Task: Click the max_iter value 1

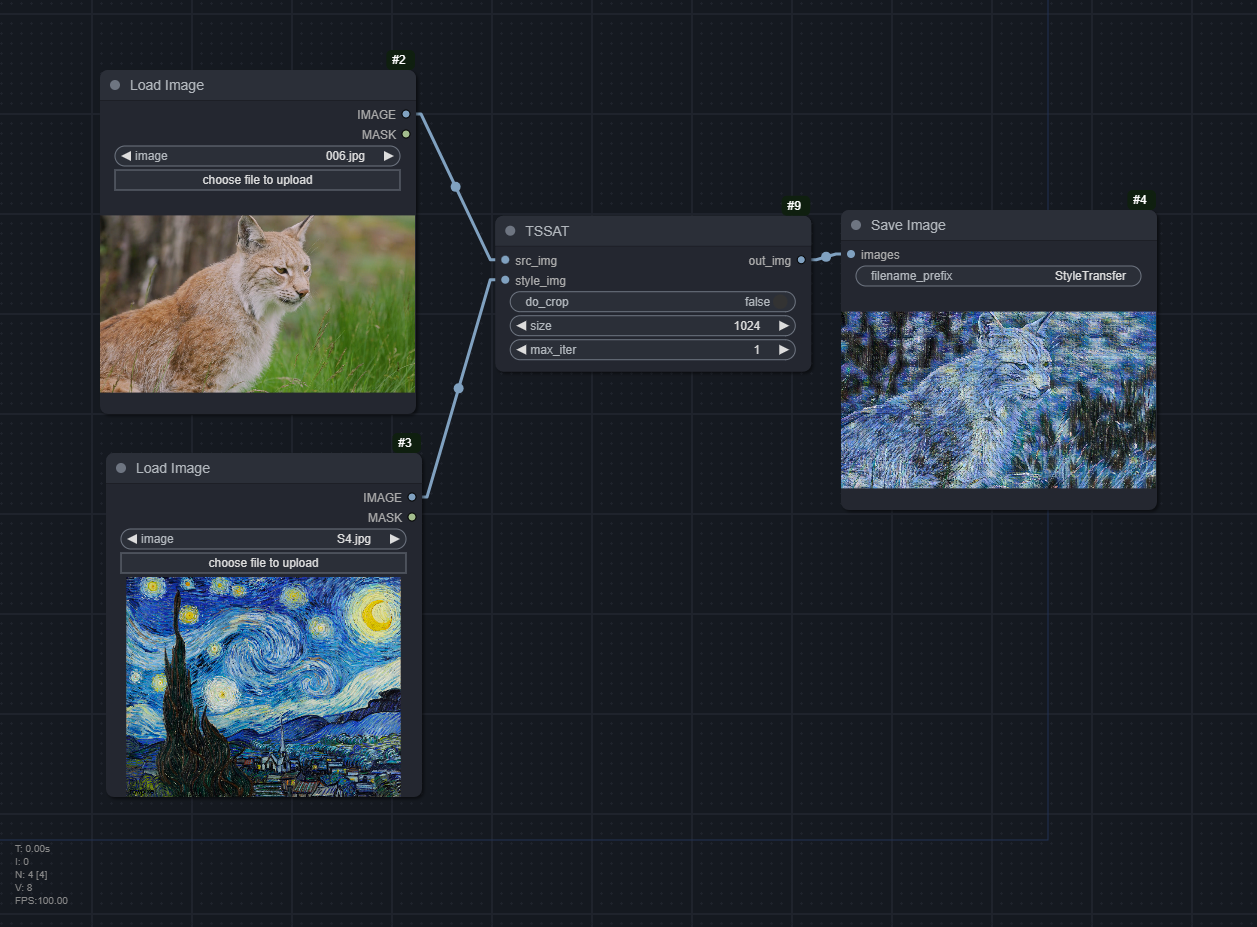Action: click(x=757, y=350)
